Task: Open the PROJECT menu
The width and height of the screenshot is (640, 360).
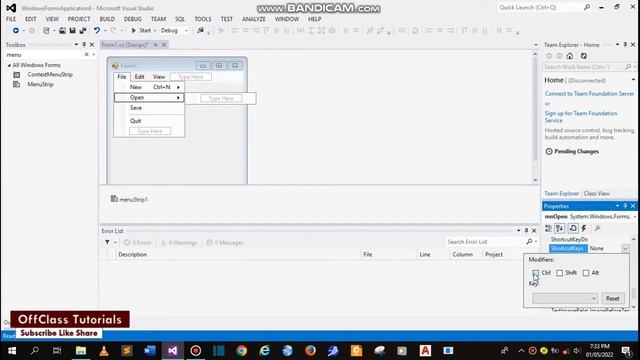Action: (79, 19)
